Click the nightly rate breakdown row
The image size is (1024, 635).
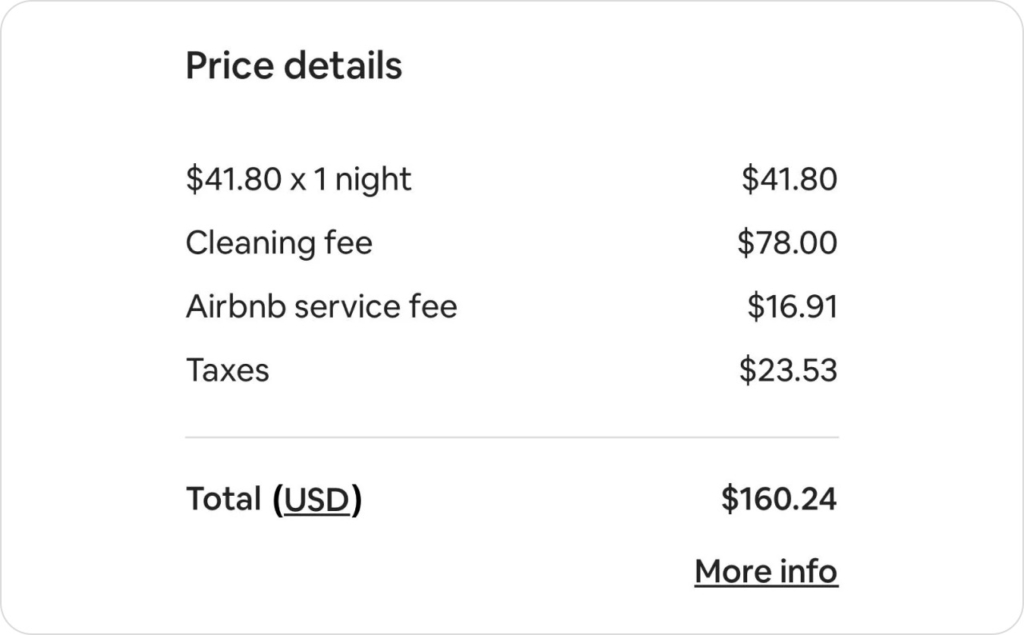pyautogui.click(x=511, y=178)
